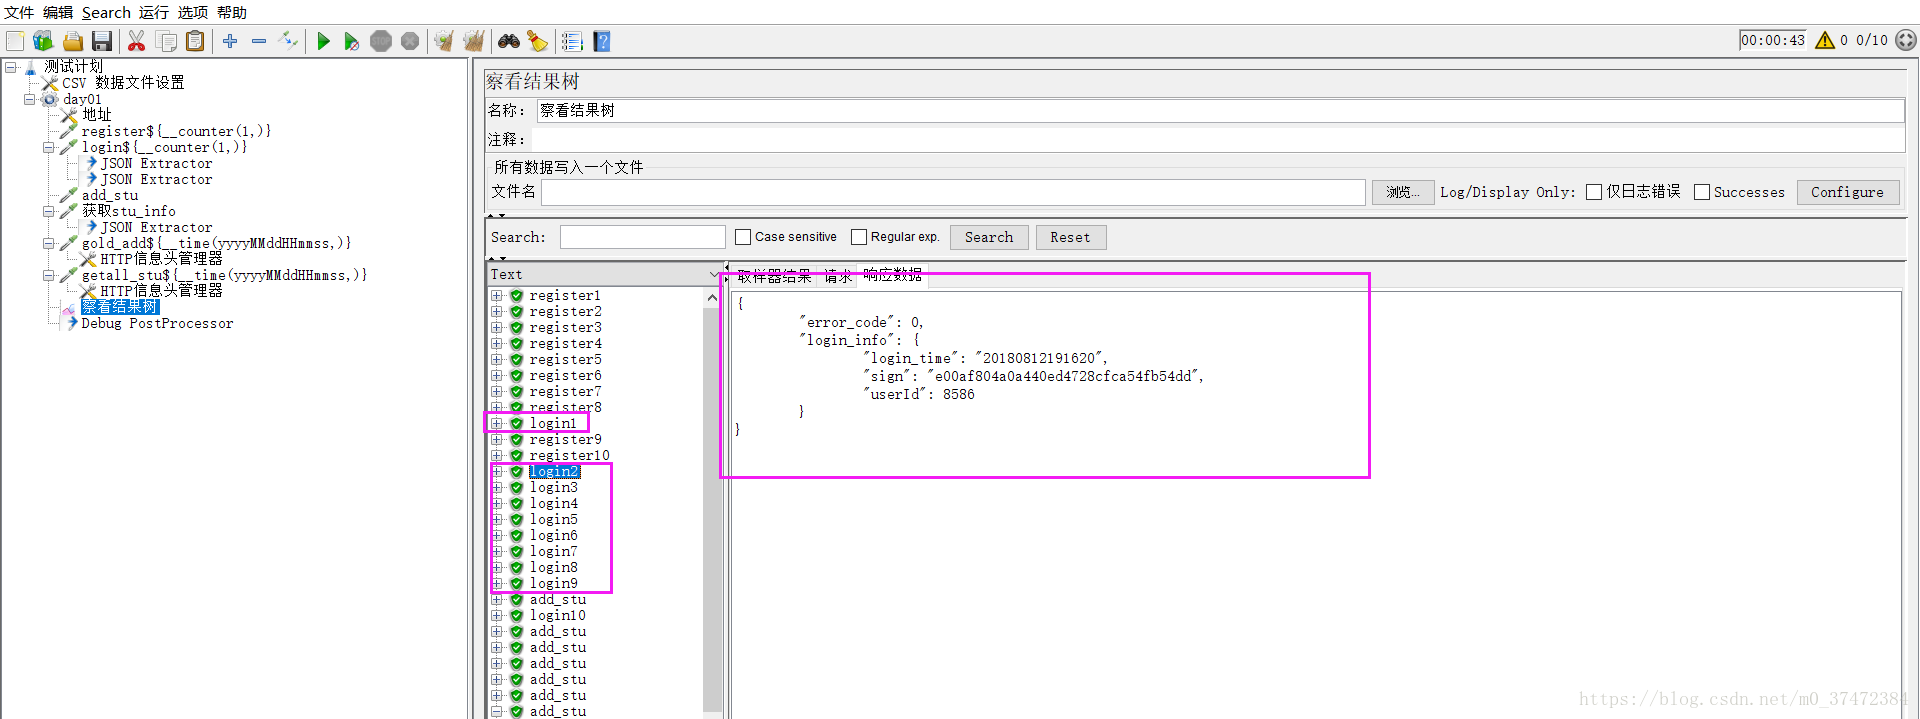The height and width of the screenshot is (719, 1920).
Task: Start the test with green play icon
Action: click(323, 41)
